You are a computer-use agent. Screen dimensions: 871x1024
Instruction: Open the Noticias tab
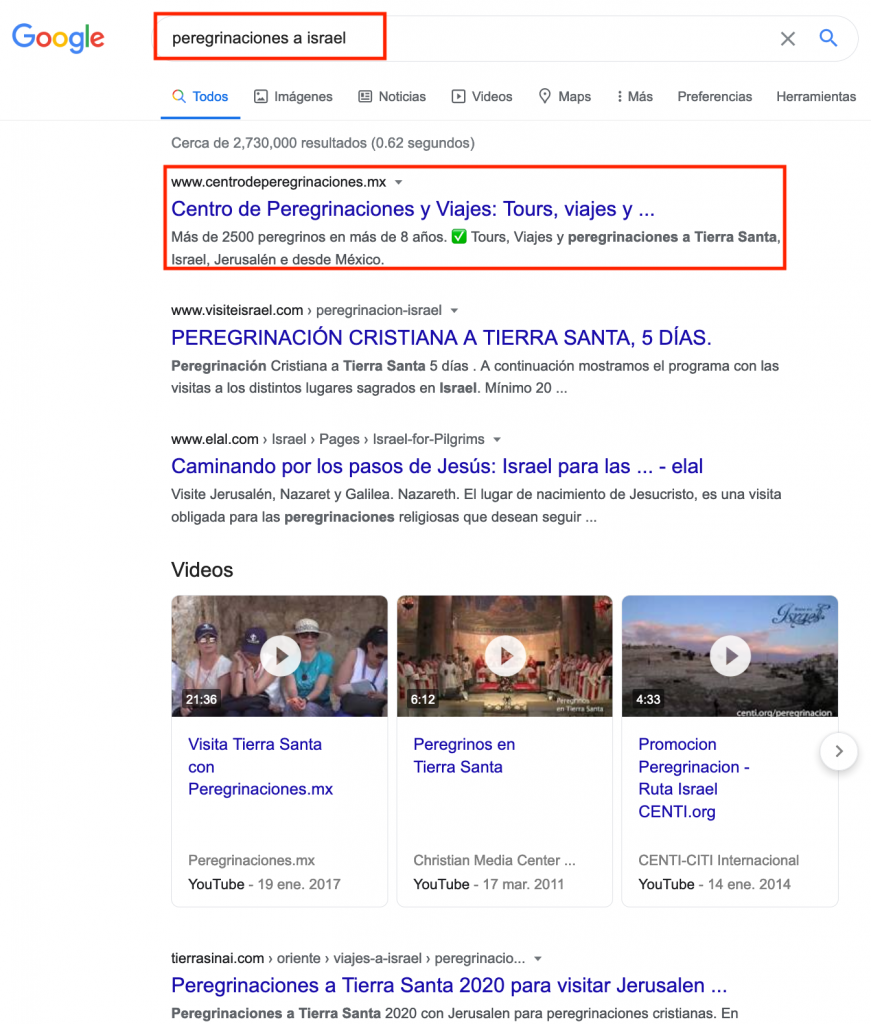(x=392, y=97)
